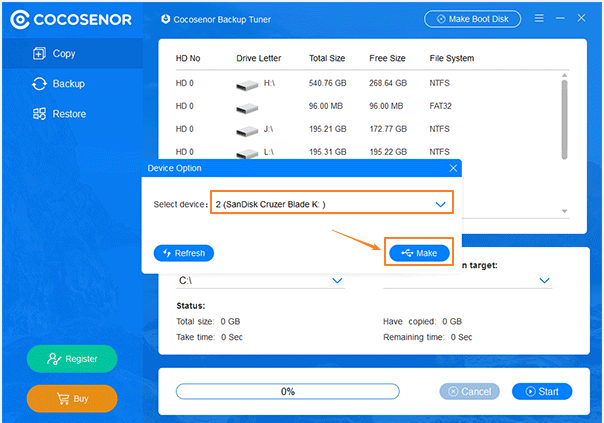Click the Make button
This screenshot has width=604, height=423.
pyautogui.click(x=419, y=253)
